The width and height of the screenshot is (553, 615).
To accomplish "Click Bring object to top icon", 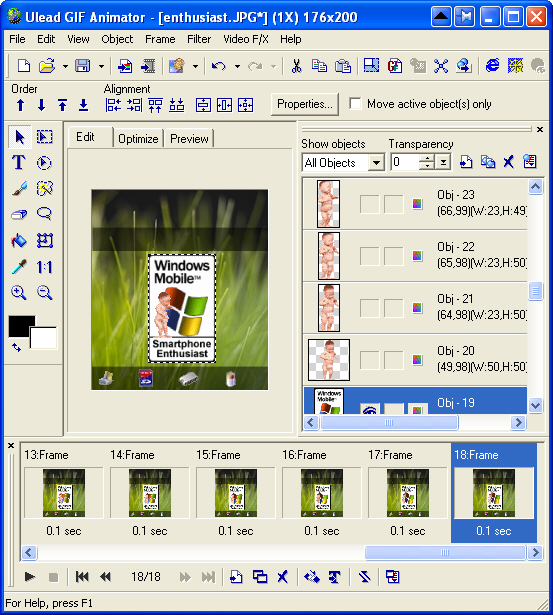I will pos(62,105).
